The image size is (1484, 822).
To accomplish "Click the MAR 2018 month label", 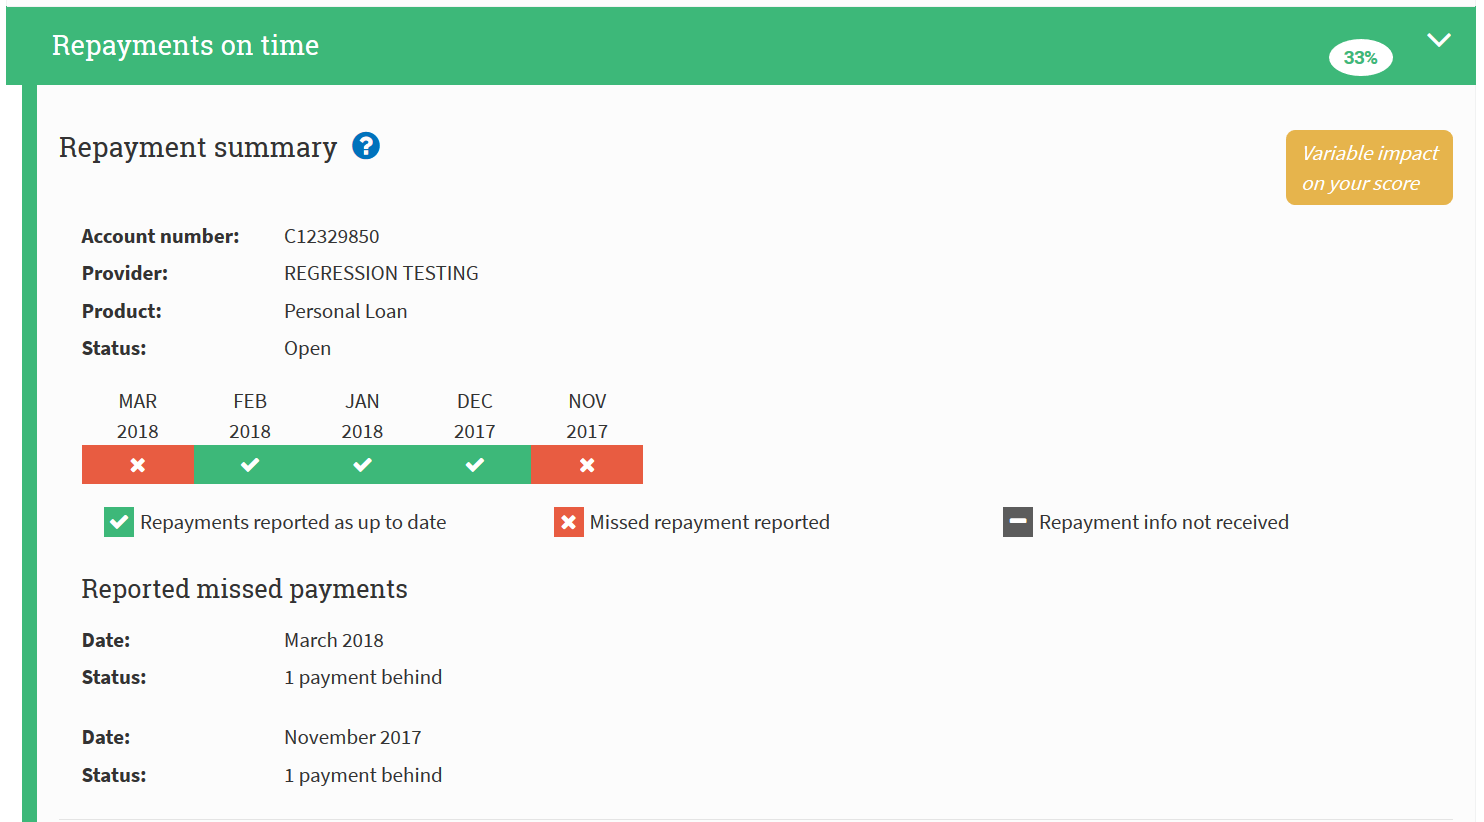I will [138, 416].
